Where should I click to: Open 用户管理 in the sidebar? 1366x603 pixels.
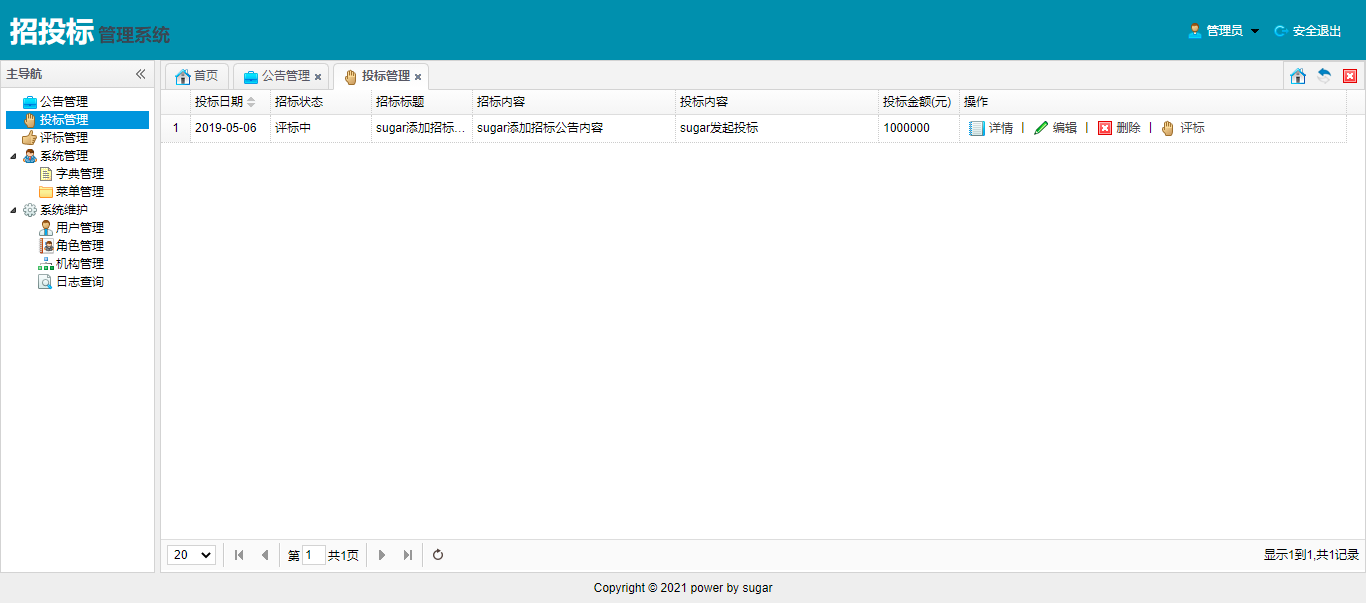point(80,228)
